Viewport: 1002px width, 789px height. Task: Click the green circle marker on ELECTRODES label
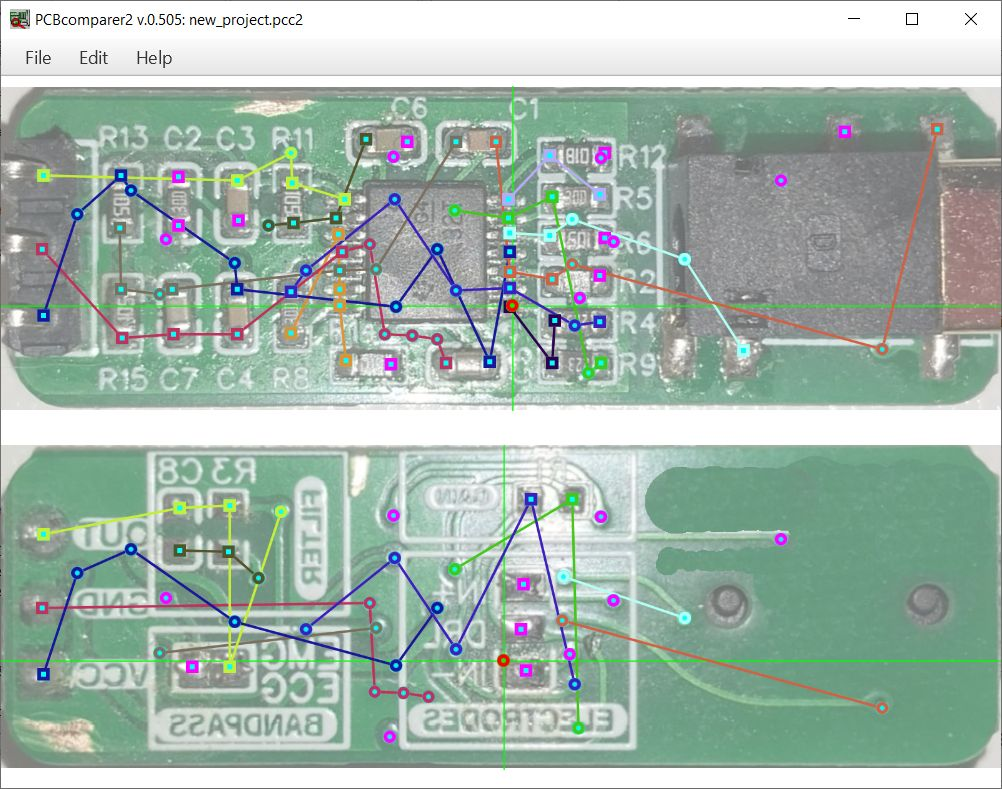point(578,728)
